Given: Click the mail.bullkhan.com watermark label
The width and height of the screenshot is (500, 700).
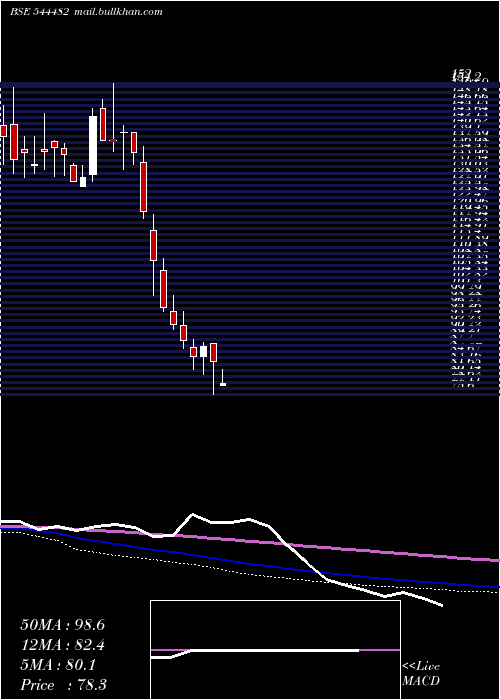Looking at the screenshot, I should tap(118, 12).
